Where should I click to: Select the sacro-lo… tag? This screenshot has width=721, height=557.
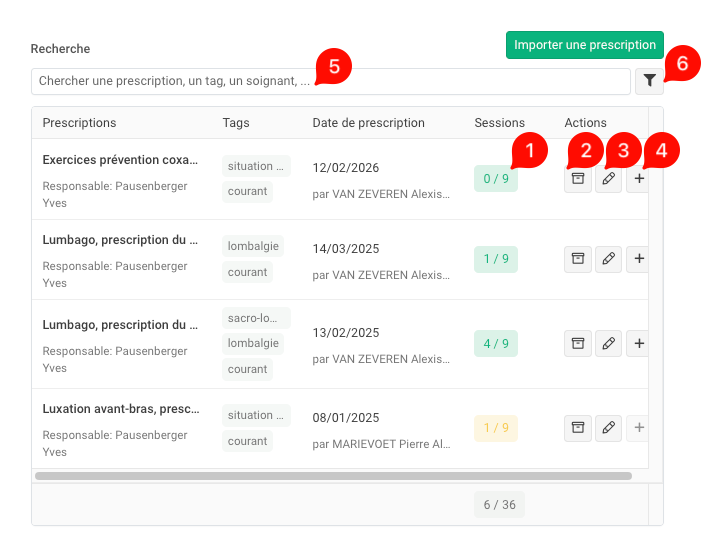(x=256, y=318)
